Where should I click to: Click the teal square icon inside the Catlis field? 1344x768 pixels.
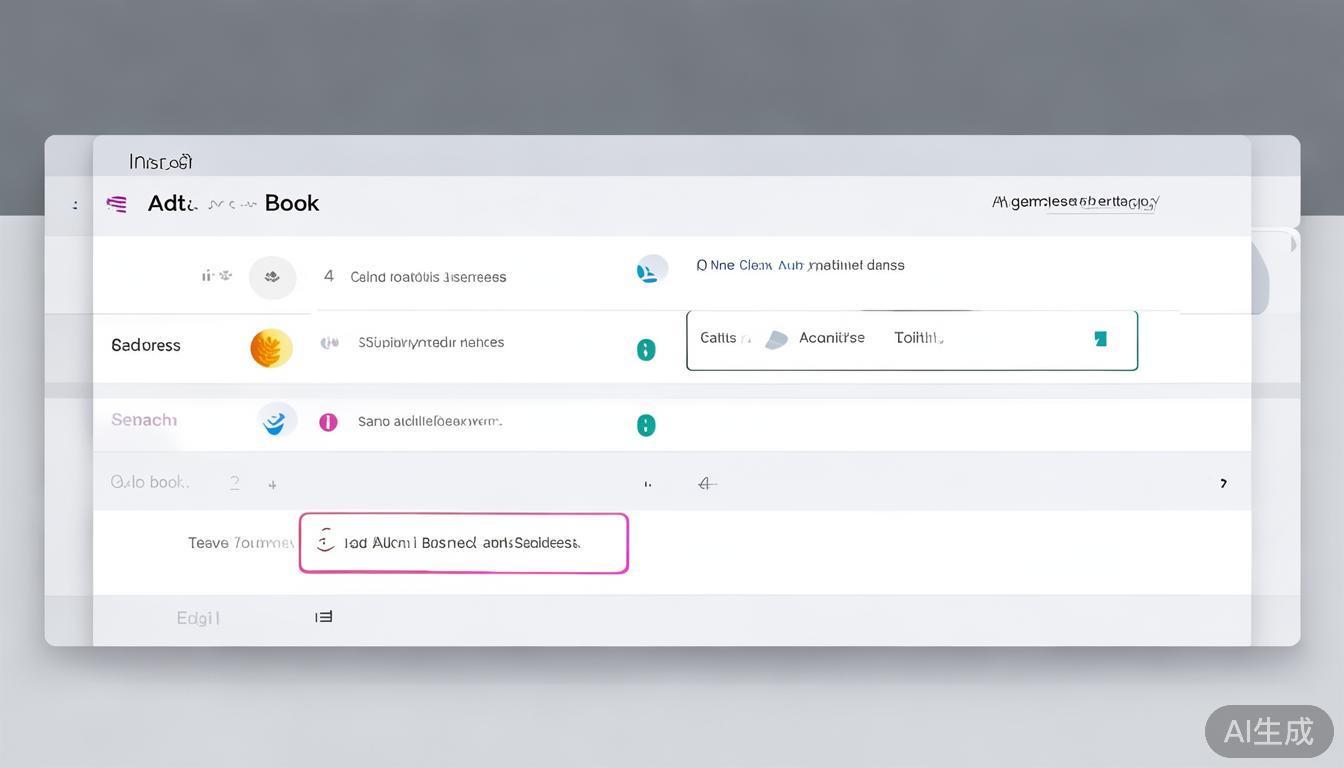coord(1100,339)
